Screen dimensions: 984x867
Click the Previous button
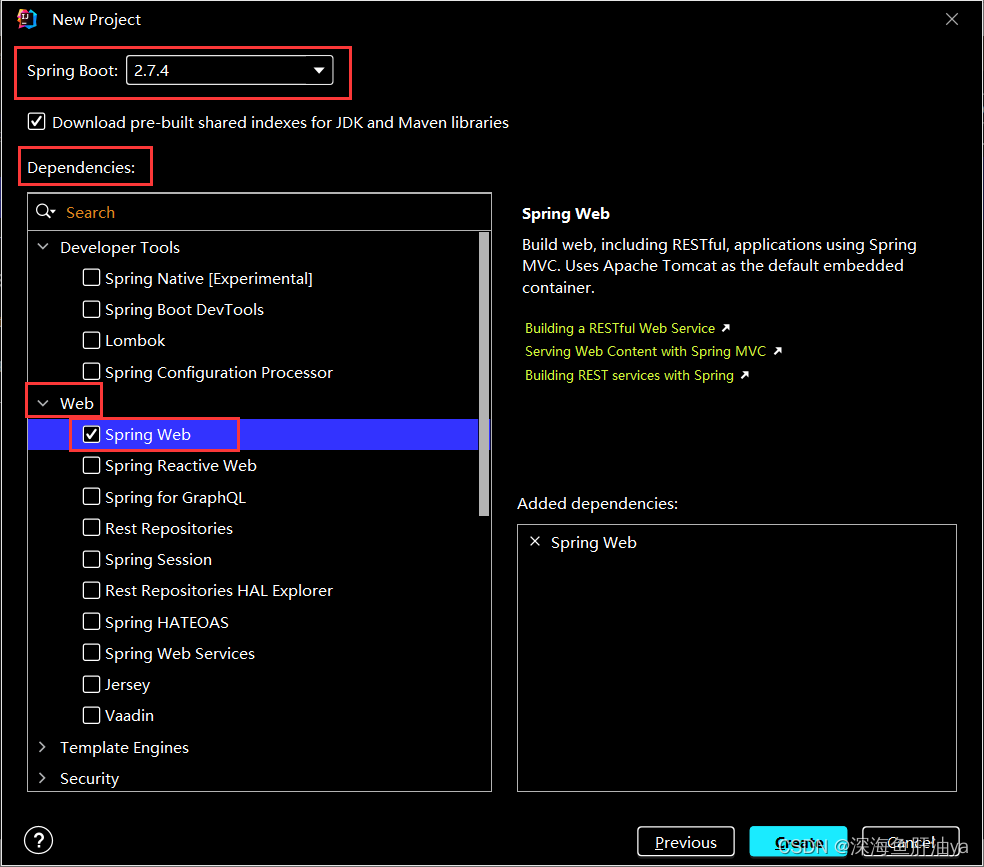coord(685,842)
